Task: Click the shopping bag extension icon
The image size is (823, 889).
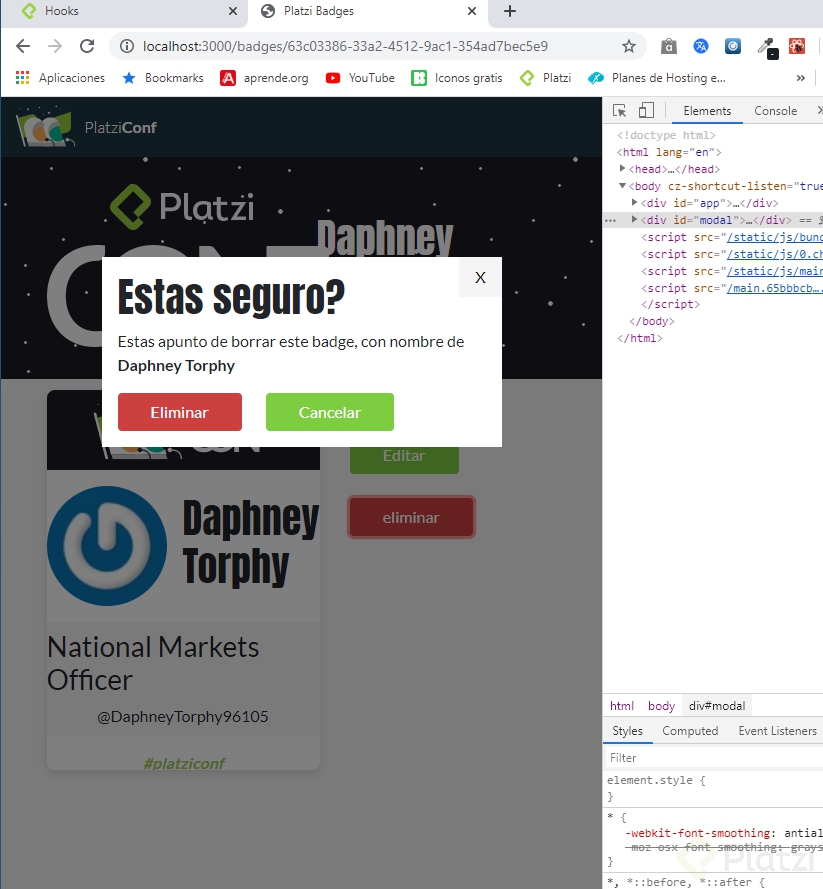Action: pyautogui.click(x=668, y=46)
